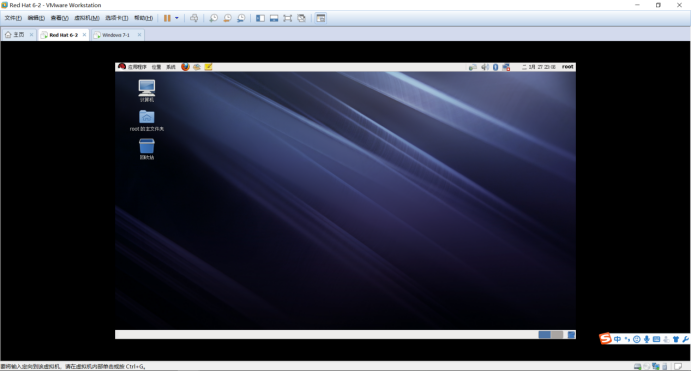Viewport: 692px width, 372px height.
Task: Open the soft keyboard in Sogou bar
Action: (656, 339)
